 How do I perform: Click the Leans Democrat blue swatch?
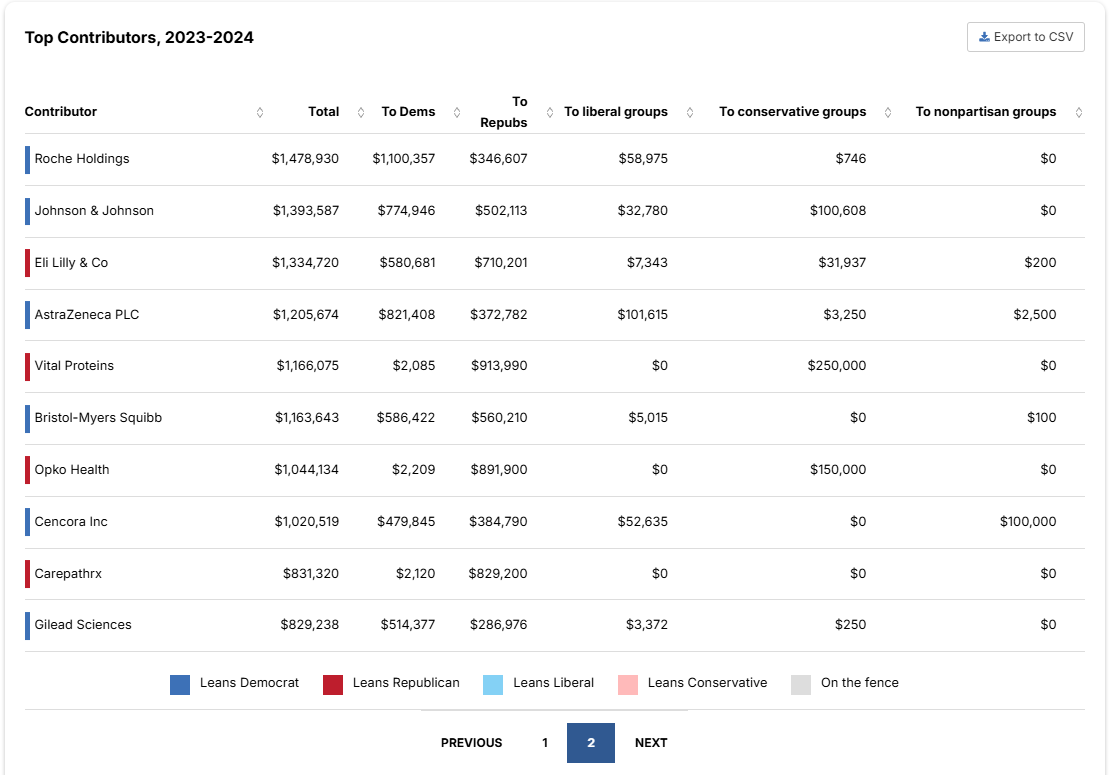(x=180, y=684)
